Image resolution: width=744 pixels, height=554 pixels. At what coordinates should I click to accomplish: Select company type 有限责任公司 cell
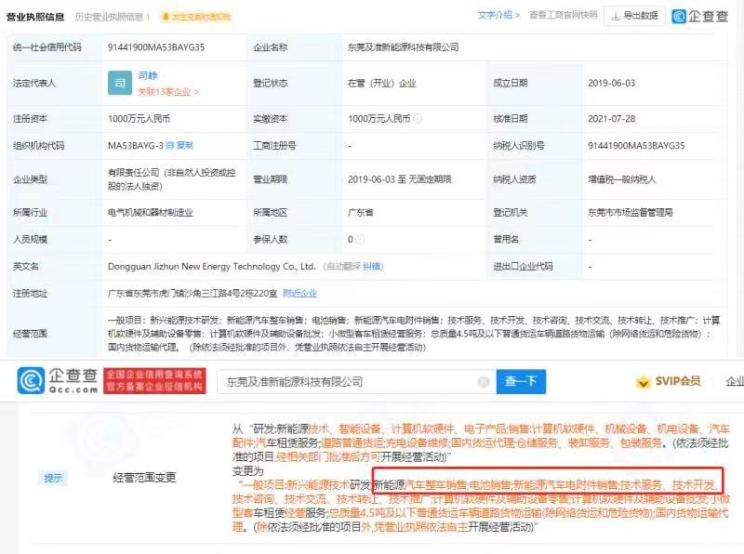tap(172, 179)
